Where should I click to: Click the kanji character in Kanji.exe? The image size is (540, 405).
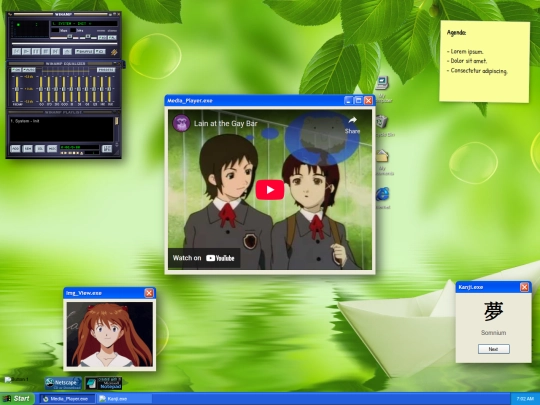click(x=494, y=312)
